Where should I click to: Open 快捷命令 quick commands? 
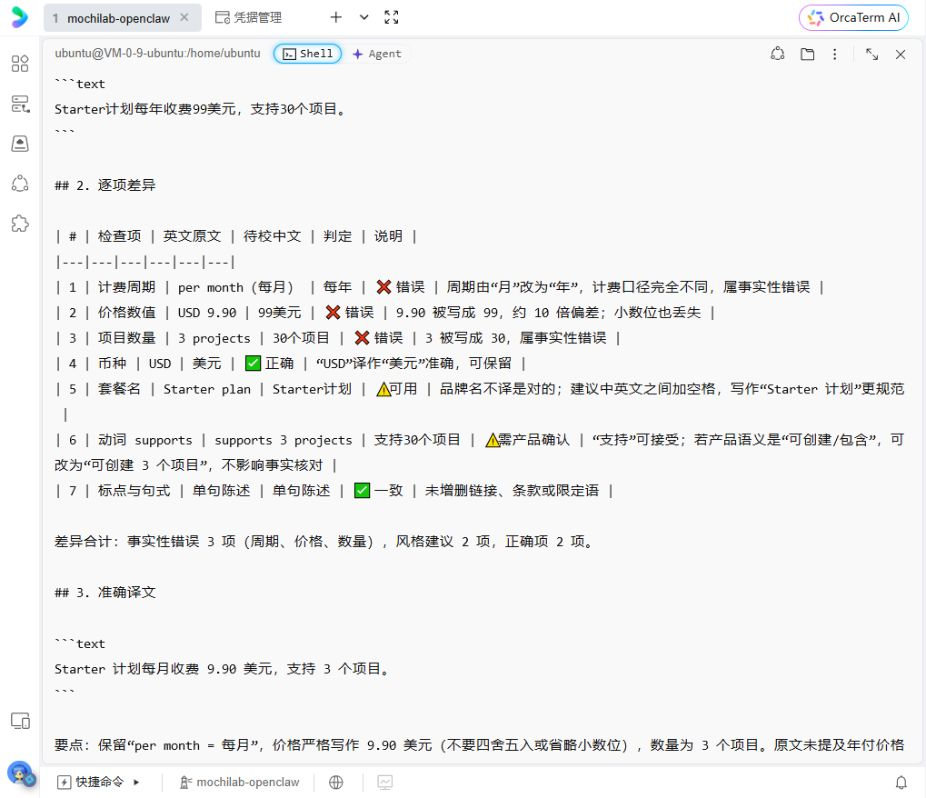click(x=90, y=782)
